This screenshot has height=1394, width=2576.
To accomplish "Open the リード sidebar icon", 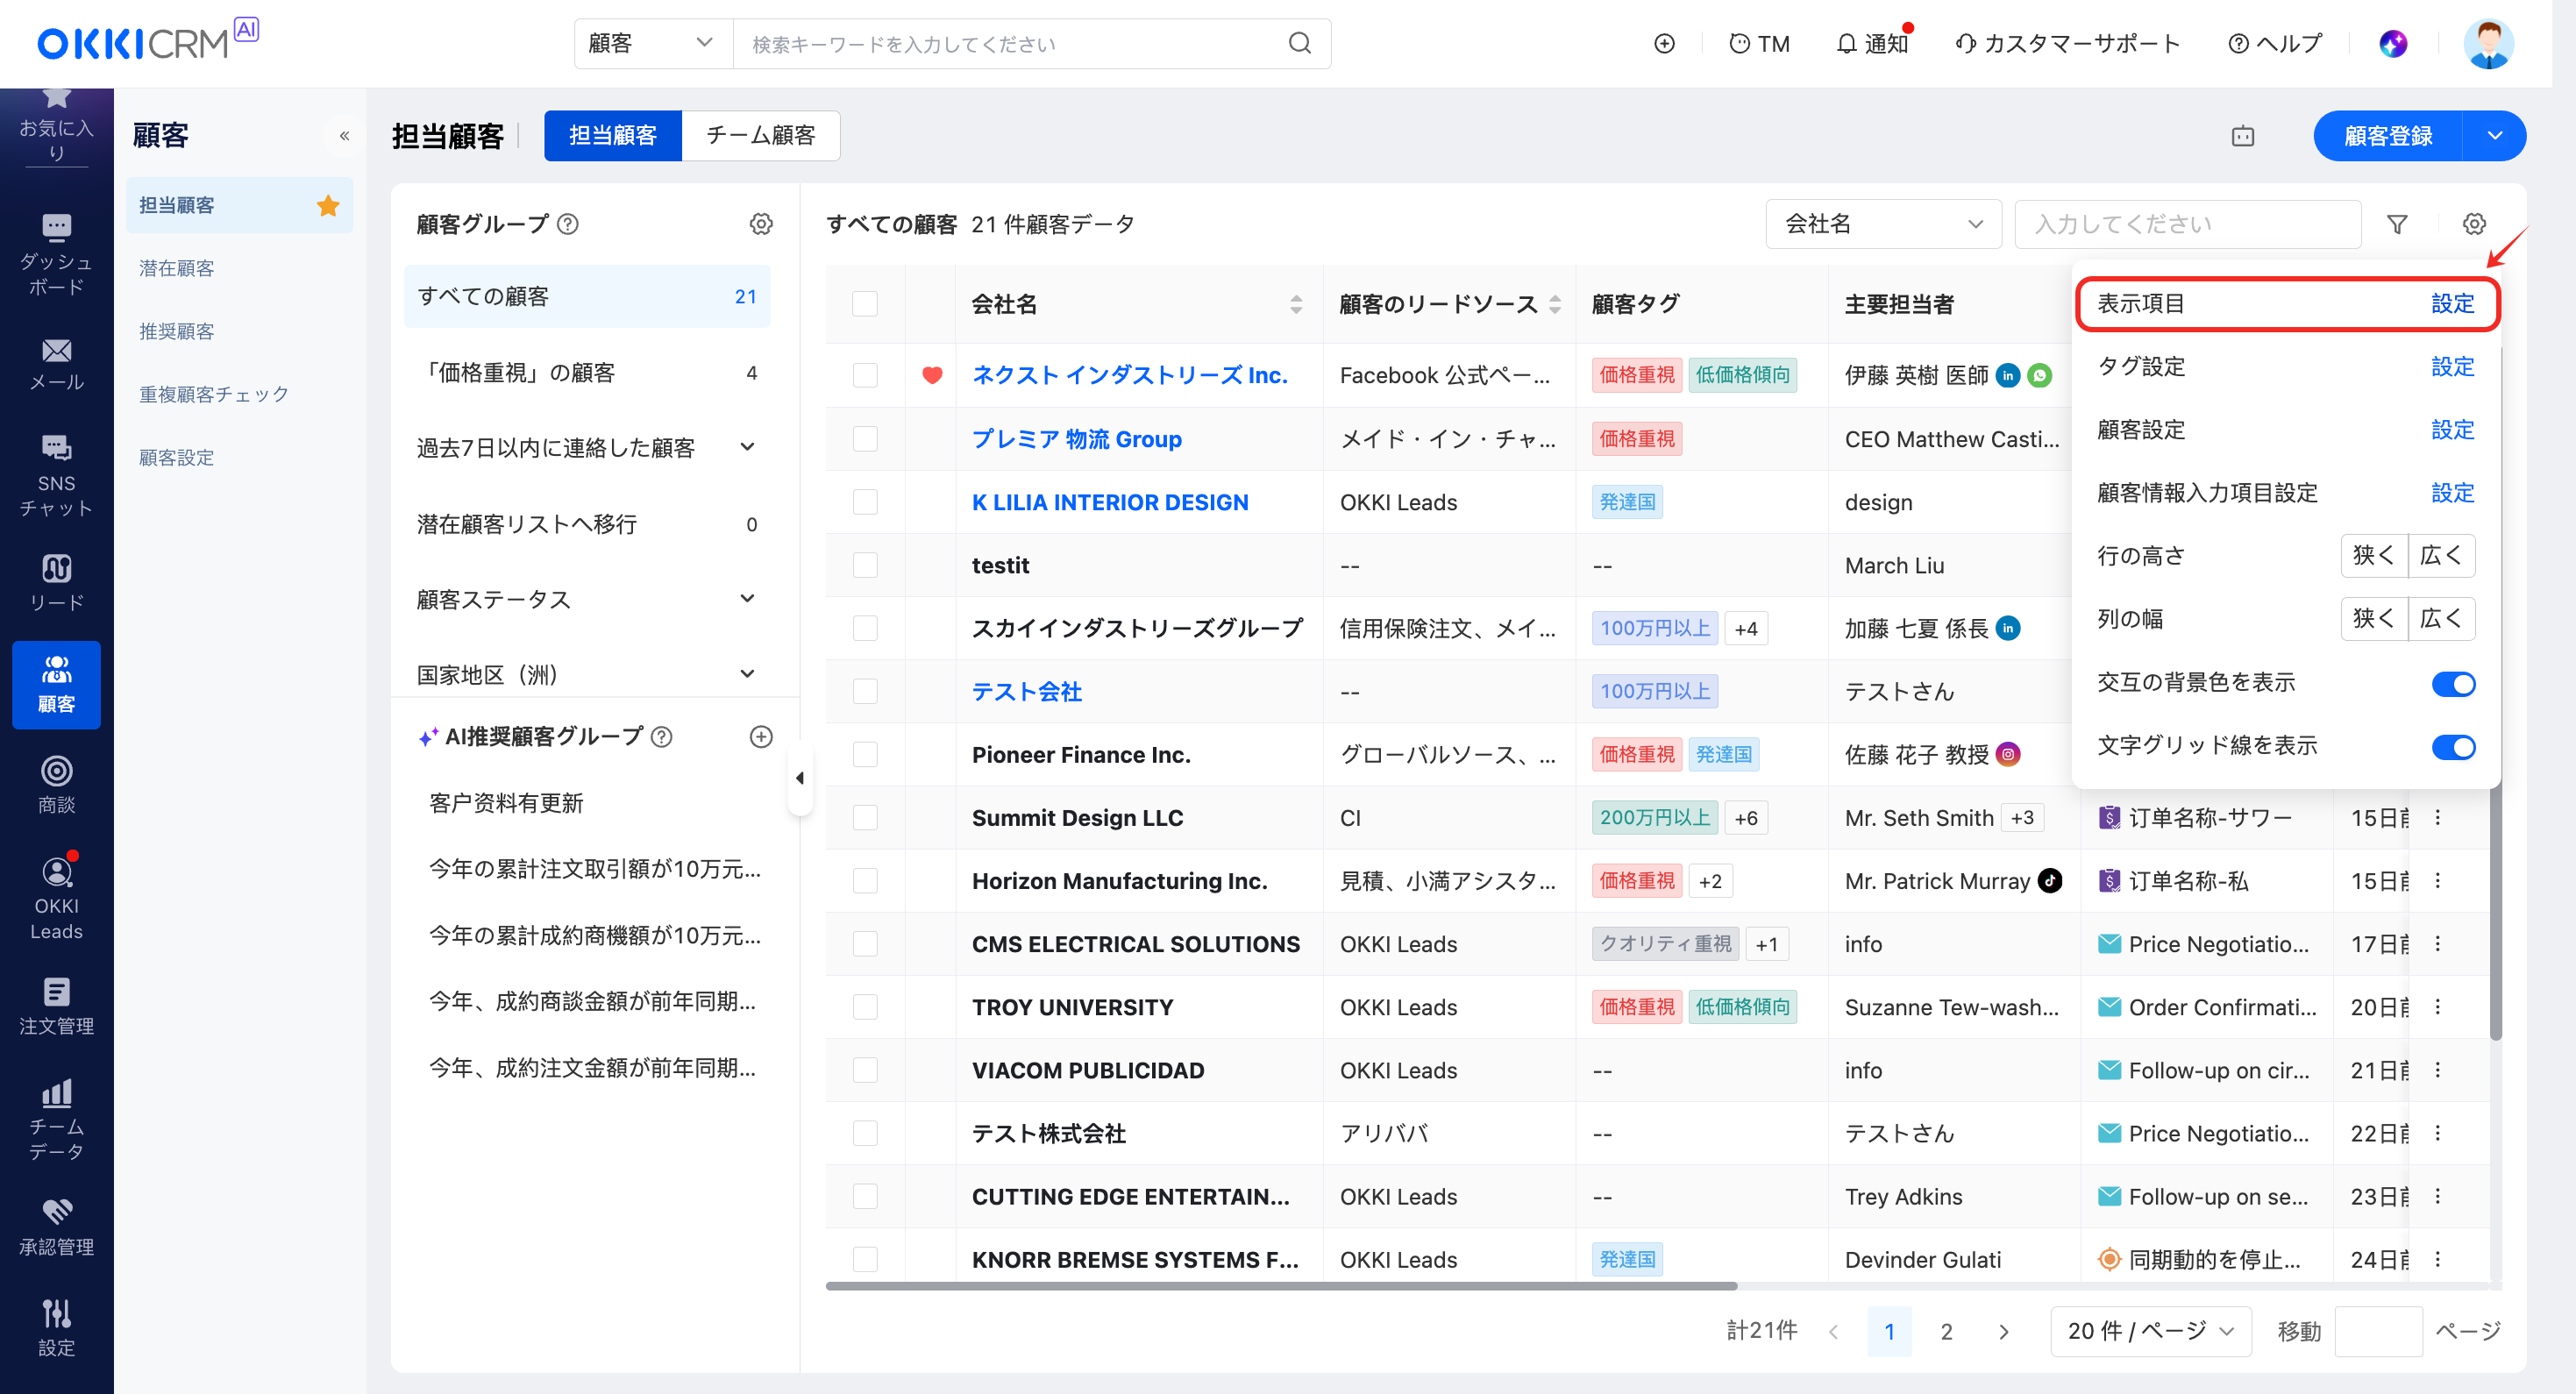I will click(x=56, y=582).
